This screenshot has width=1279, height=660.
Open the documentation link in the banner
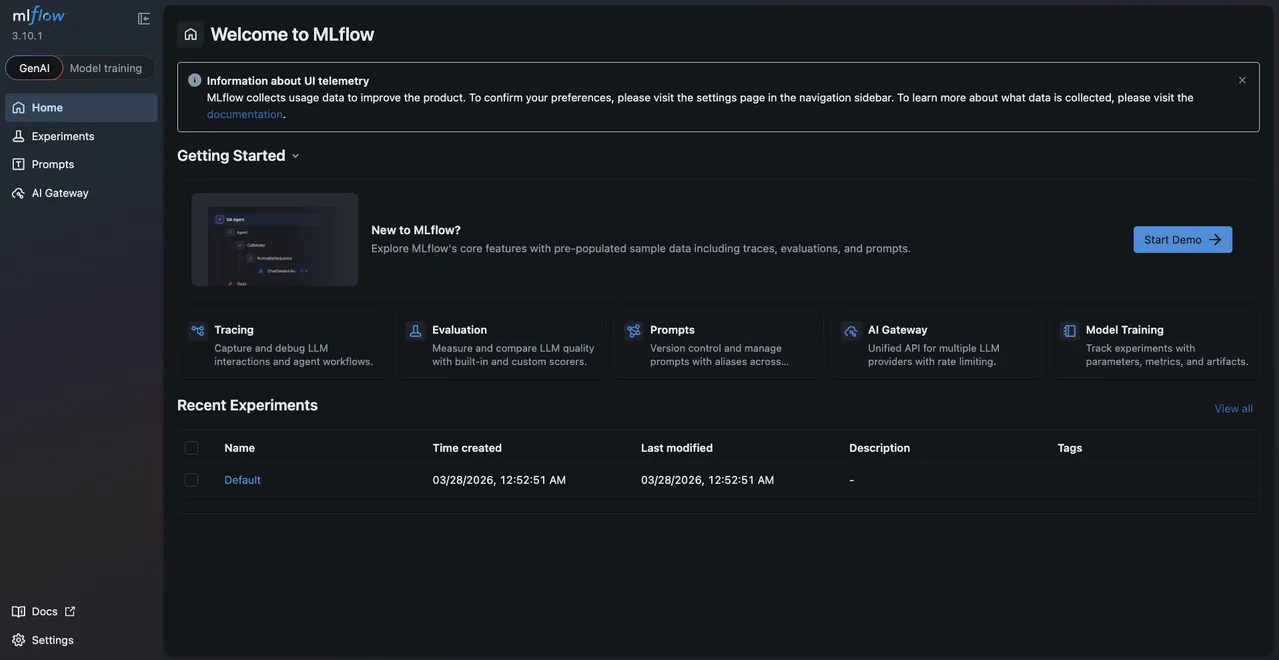click(245, 114)
